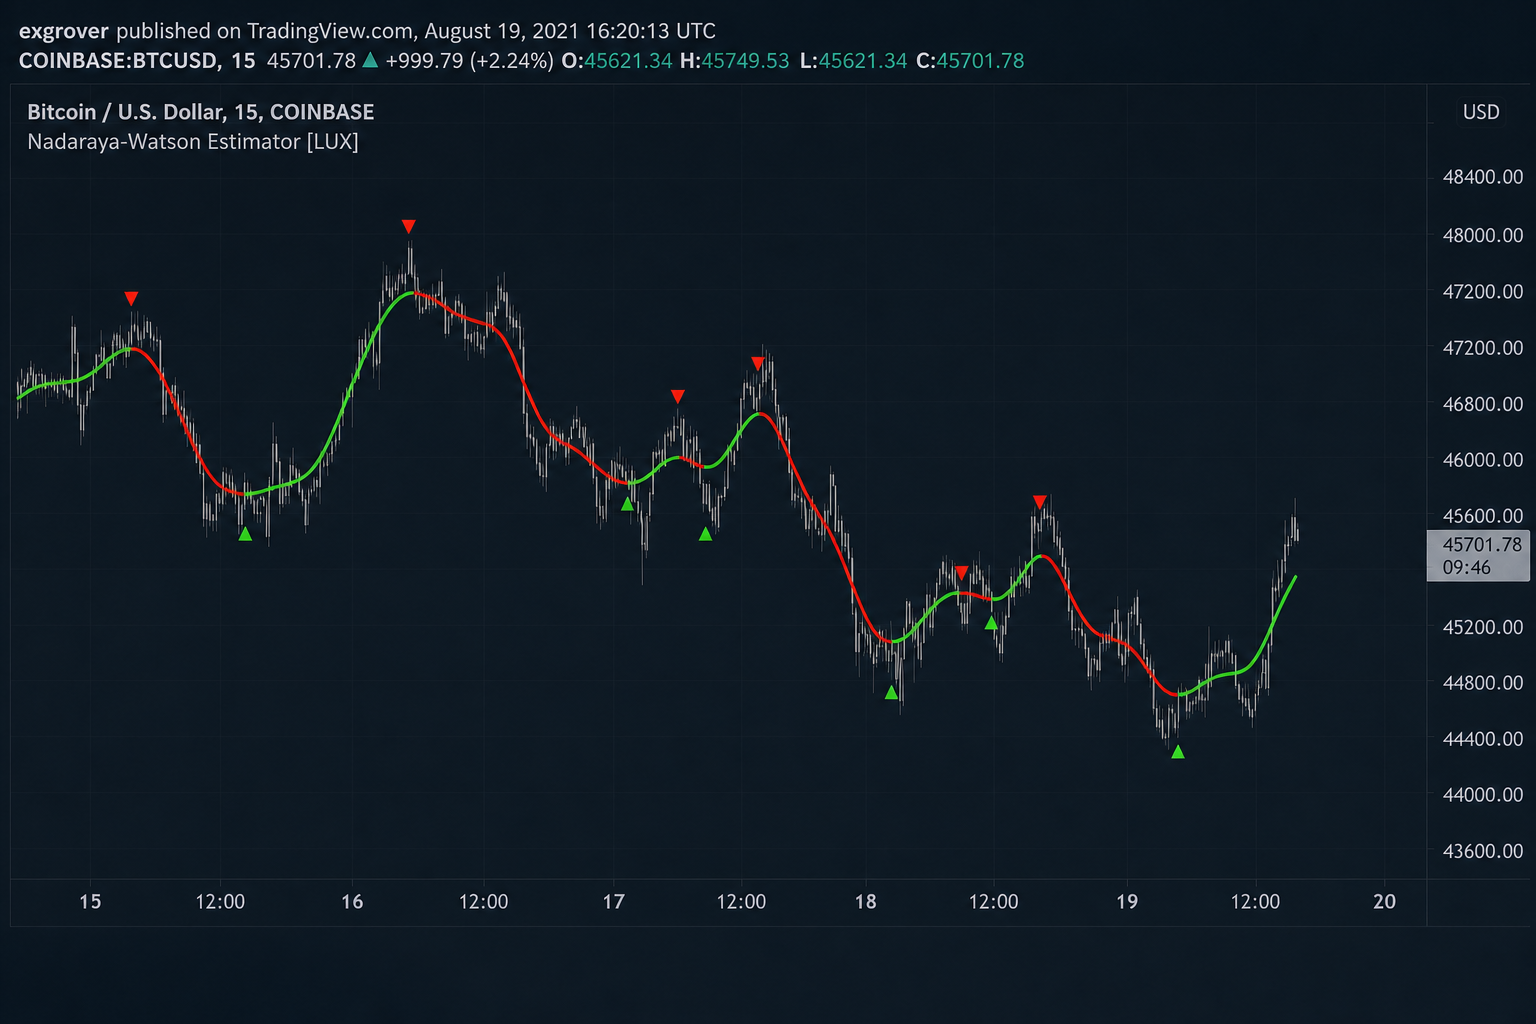Viewport: 1536px width, 1024px height.
Task: Click the 43600.00 price axis label
Action: click(x=1483, y=851)
